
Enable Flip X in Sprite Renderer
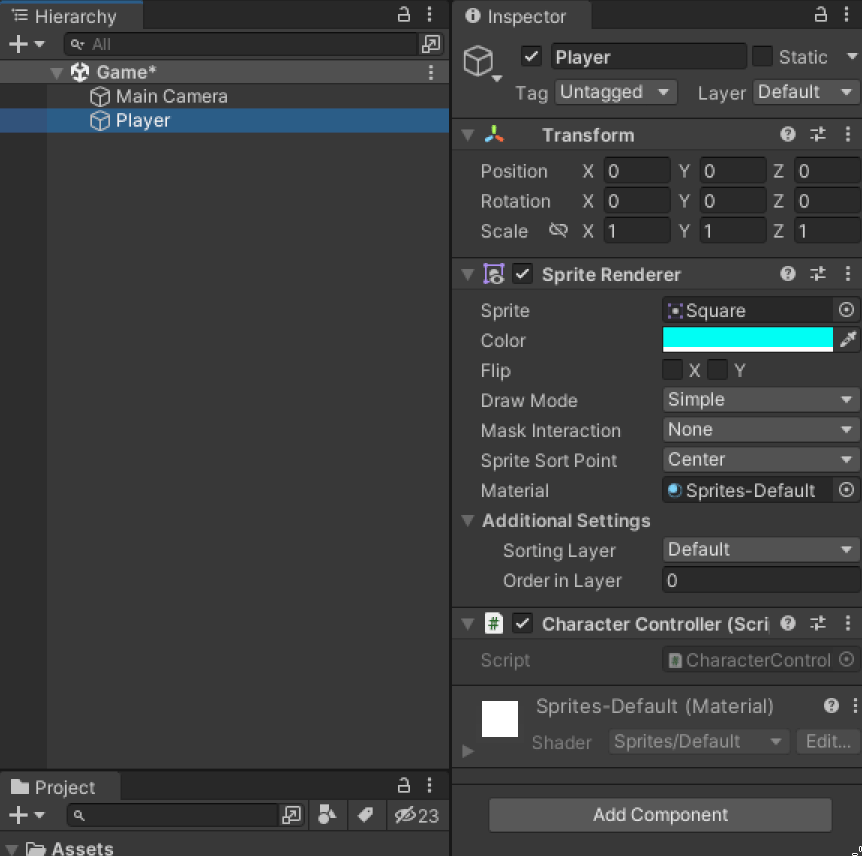[672, 370]
